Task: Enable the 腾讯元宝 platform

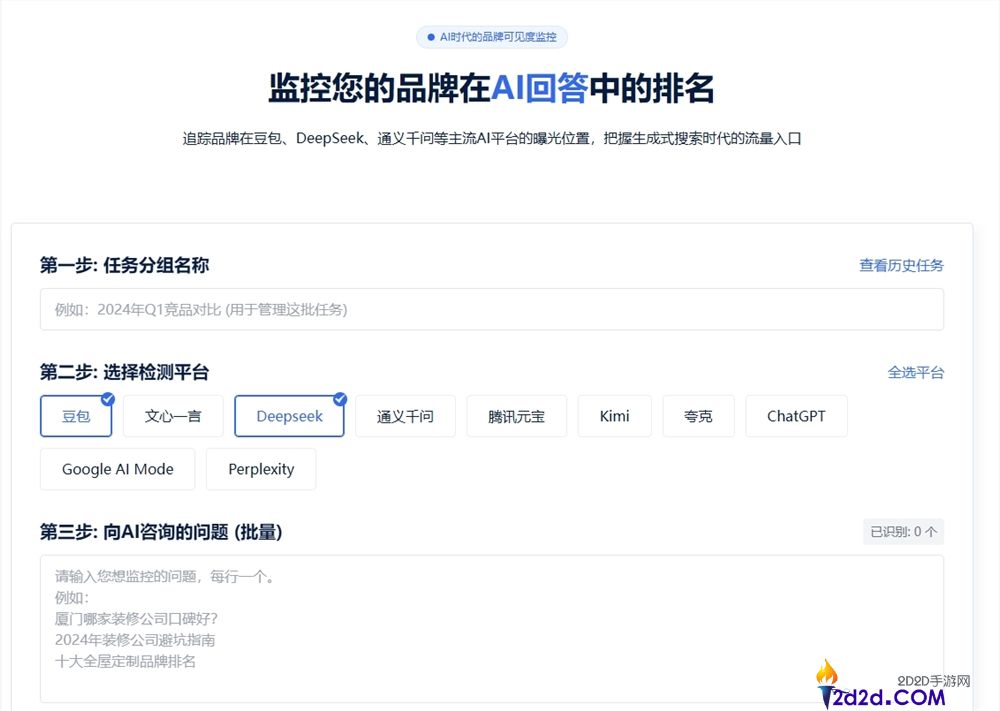Action: click(517, 416)
